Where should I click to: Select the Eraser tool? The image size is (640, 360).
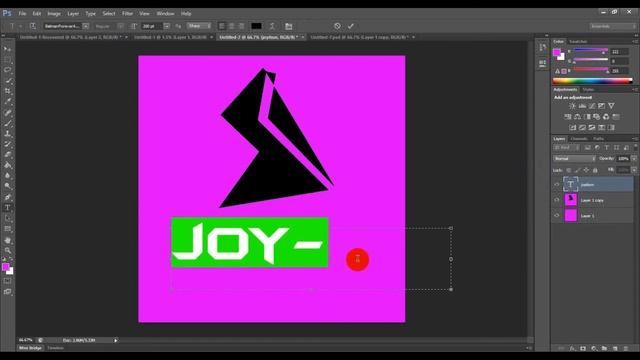pos(7,155)
